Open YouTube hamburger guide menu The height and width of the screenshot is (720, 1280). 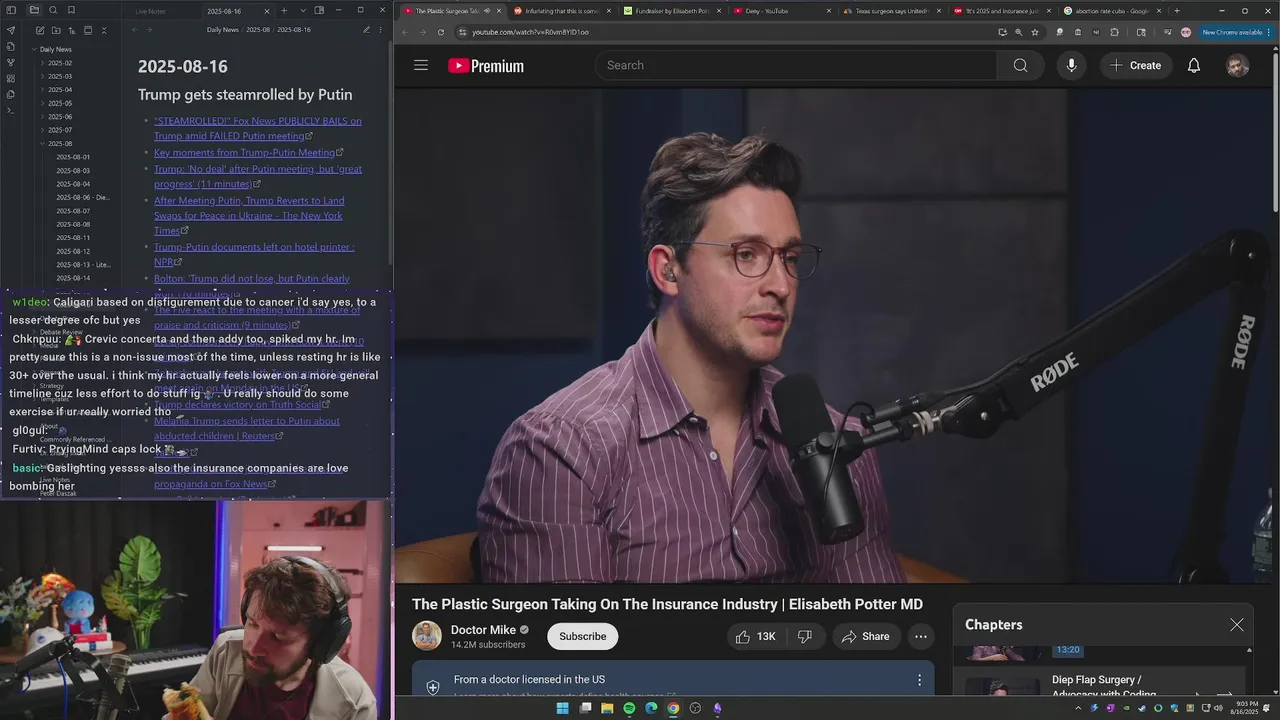click(x=421, y=65)
